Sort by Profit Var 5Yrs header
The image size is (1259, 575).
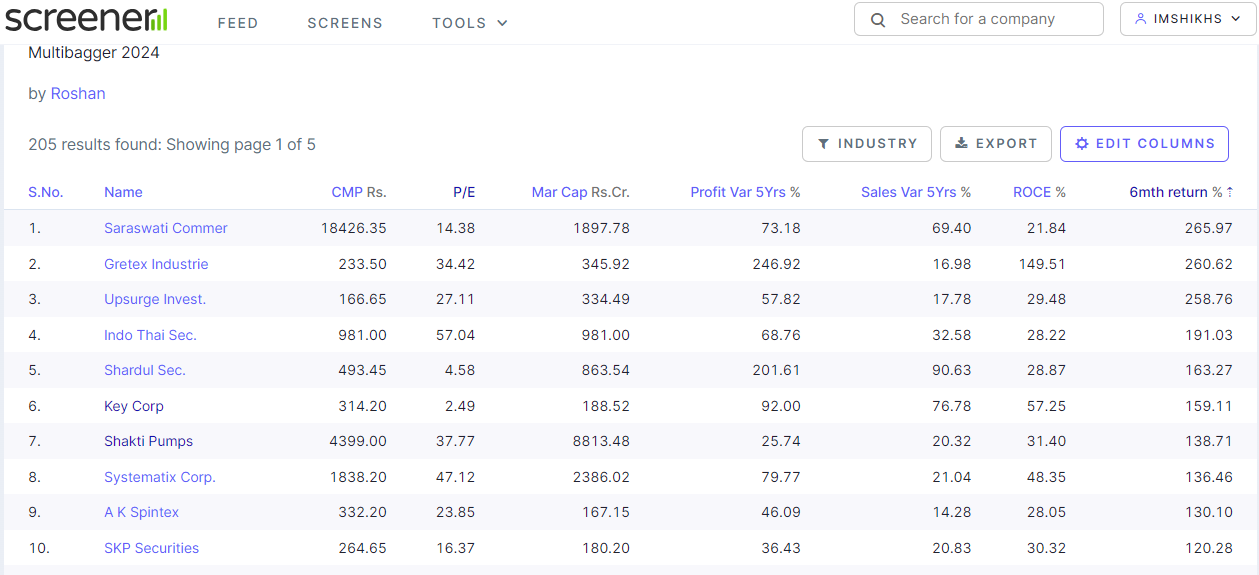click(745, 192)
